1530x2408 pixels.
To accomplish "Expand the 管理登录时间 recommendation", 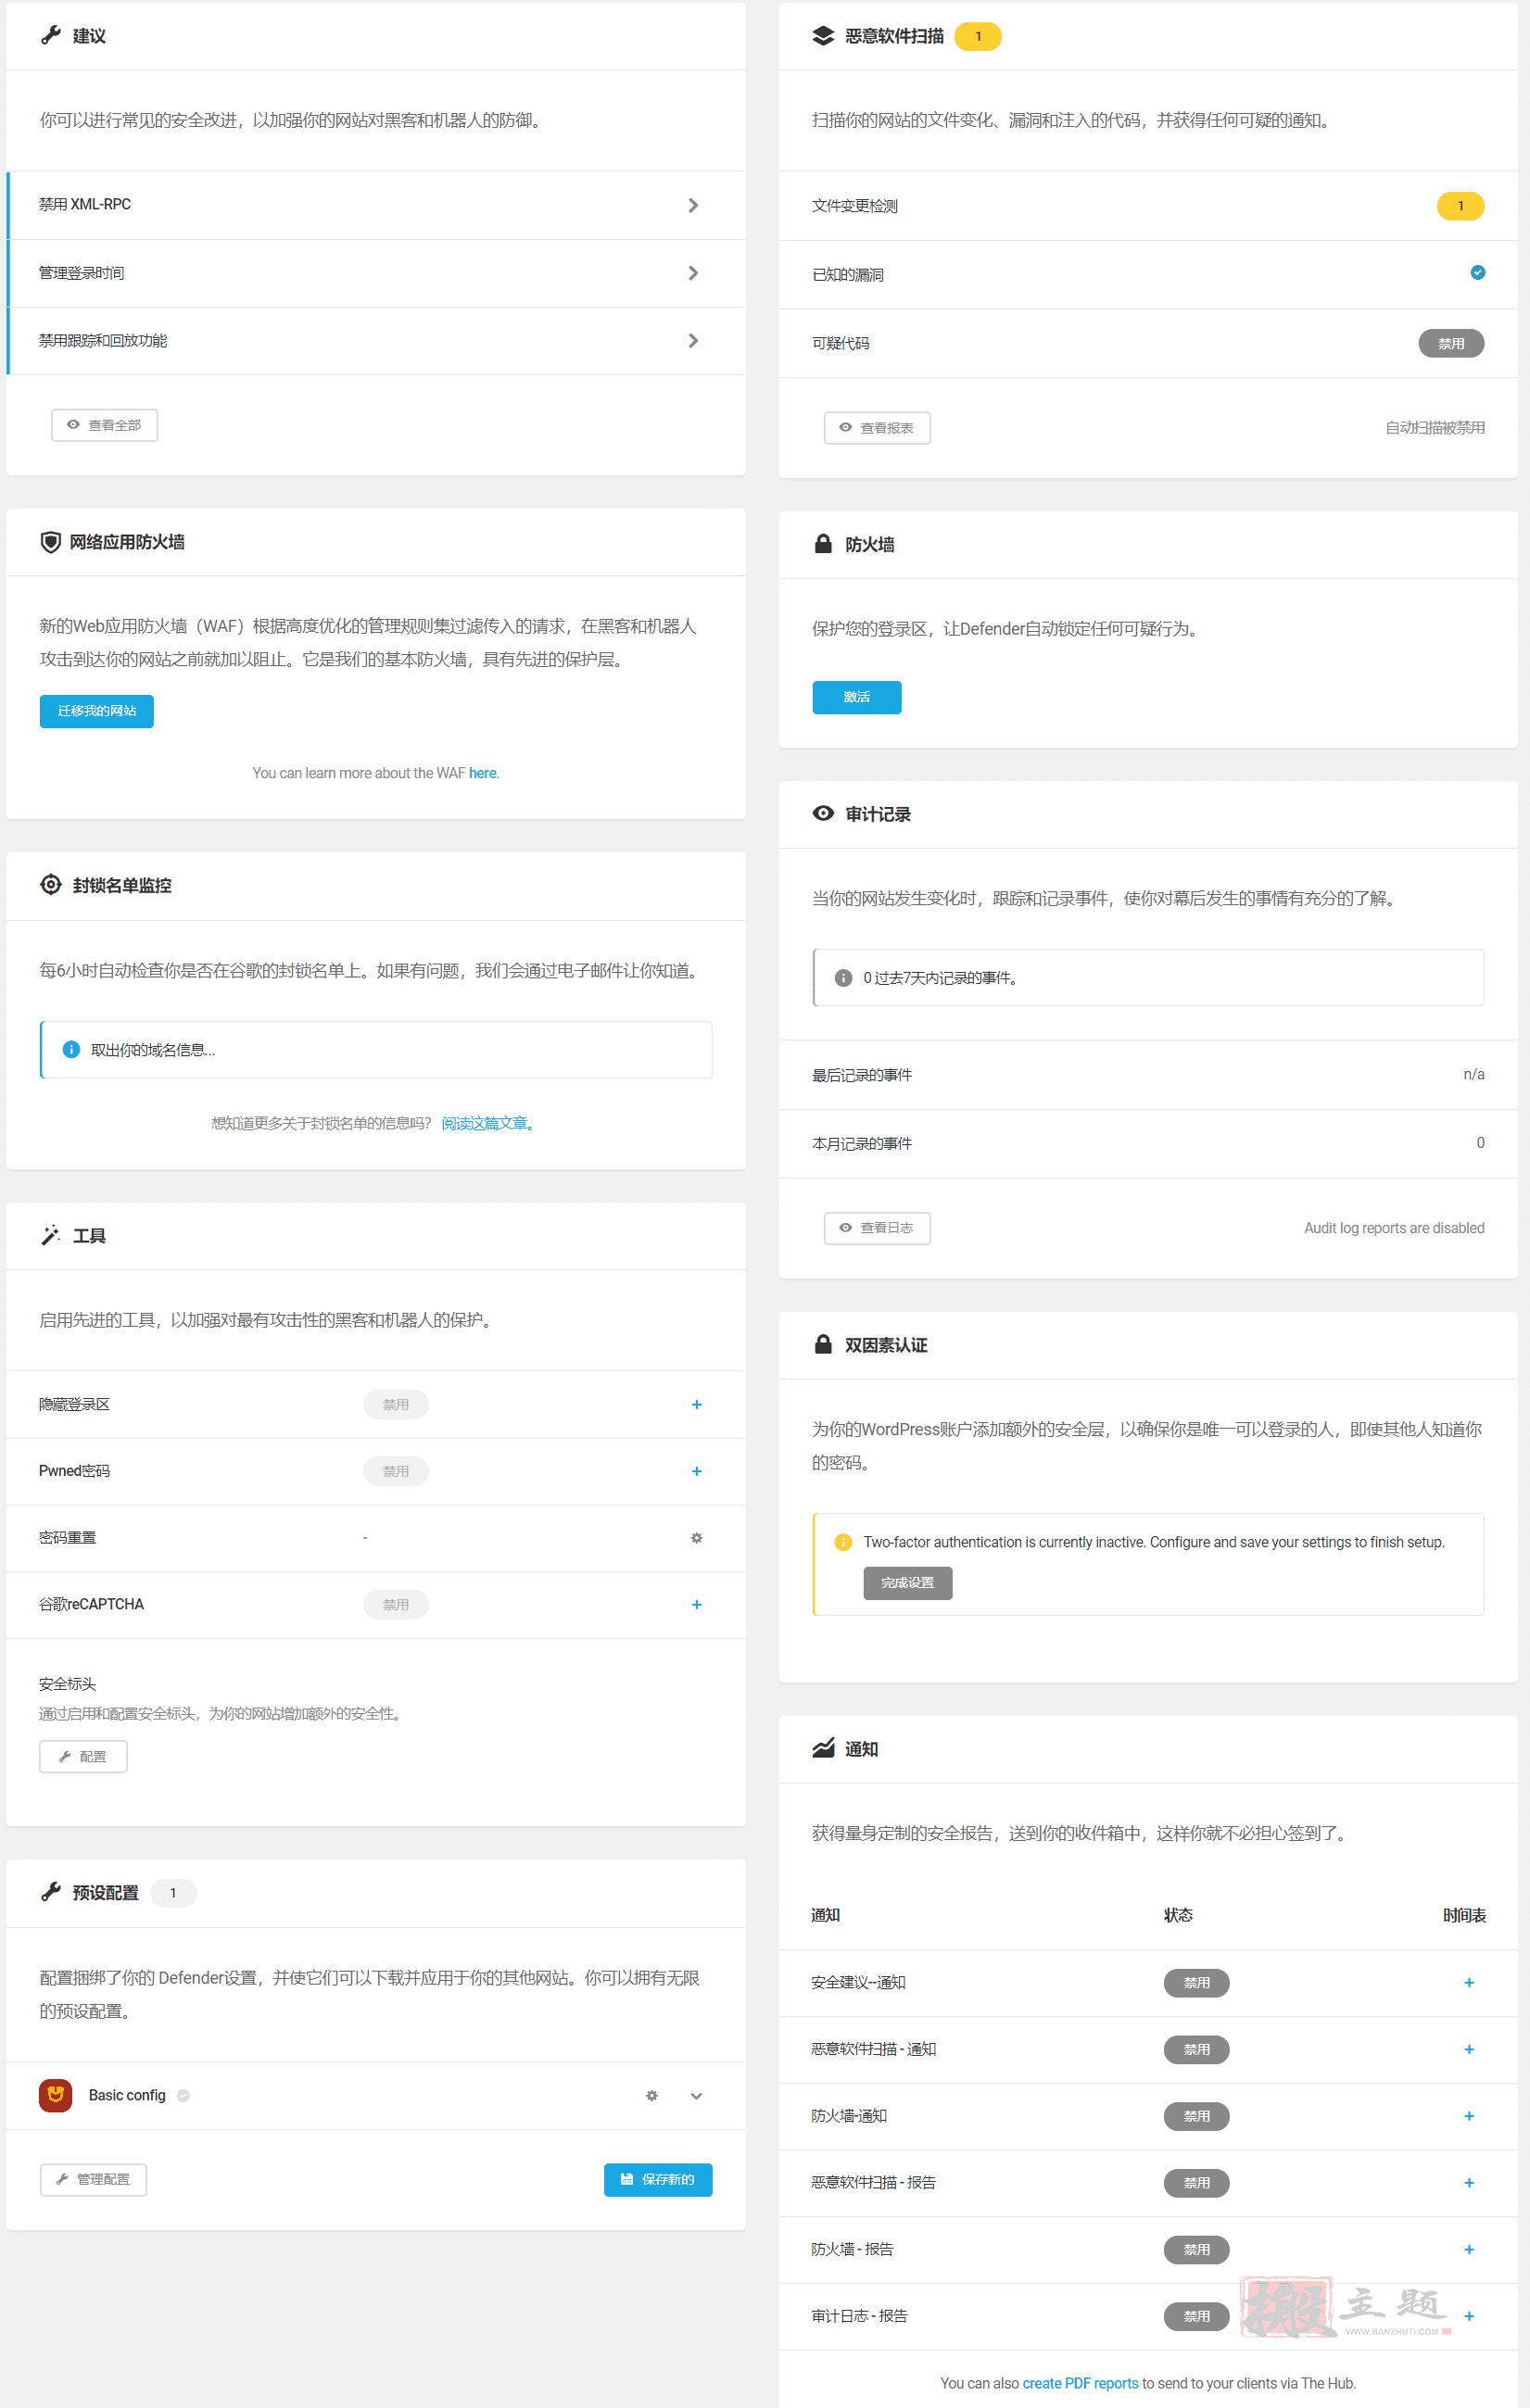I will pos(692,273).
